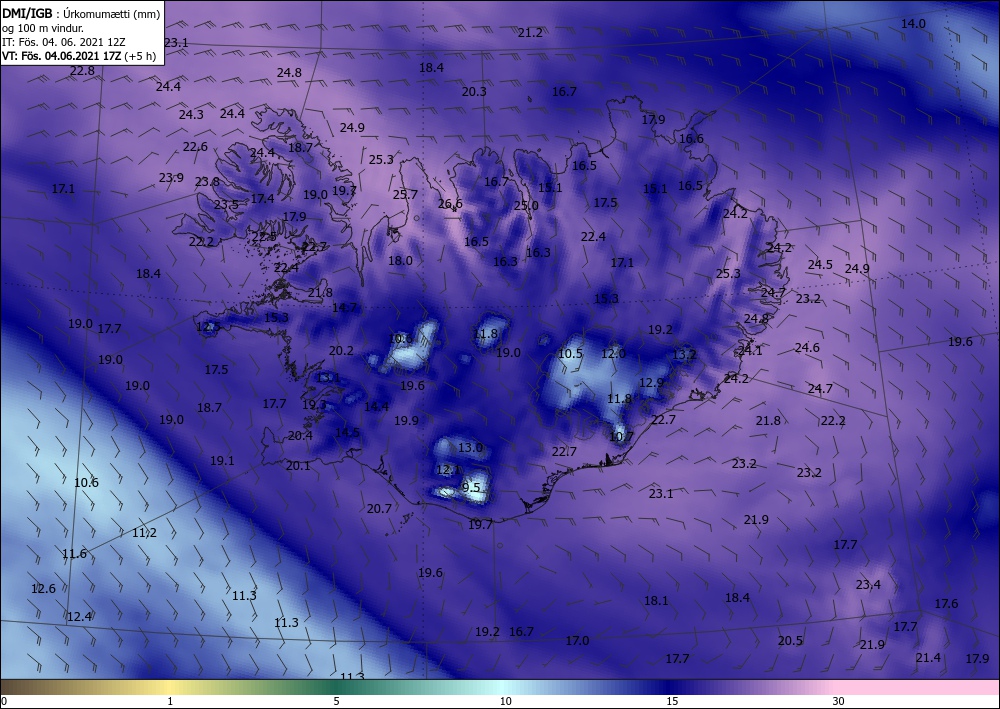This screenshot has height=709, width=1000.
Task: Click the offshore value '12.6'
Action: pyautogui.click(x=43, y=588)
